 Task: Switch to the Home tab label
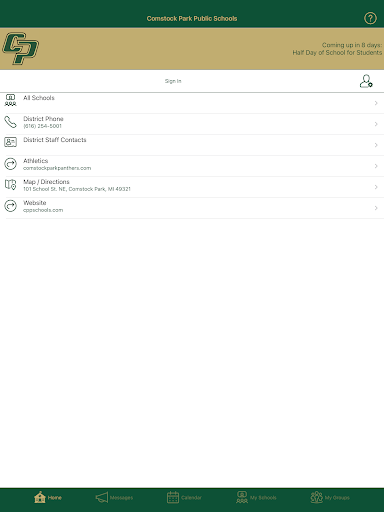[55, 498]
